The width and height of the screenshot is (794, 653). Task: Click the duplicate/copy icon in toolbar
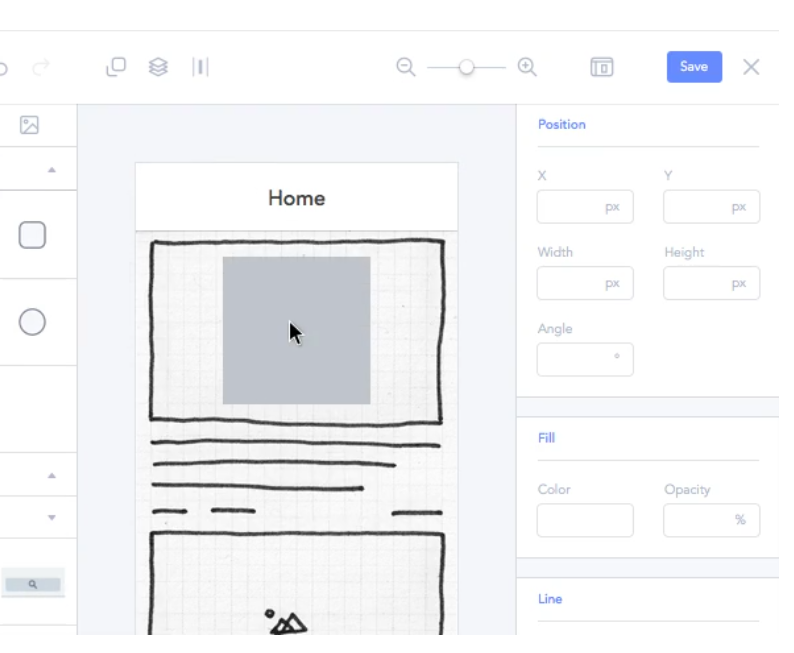coord(116,67)
